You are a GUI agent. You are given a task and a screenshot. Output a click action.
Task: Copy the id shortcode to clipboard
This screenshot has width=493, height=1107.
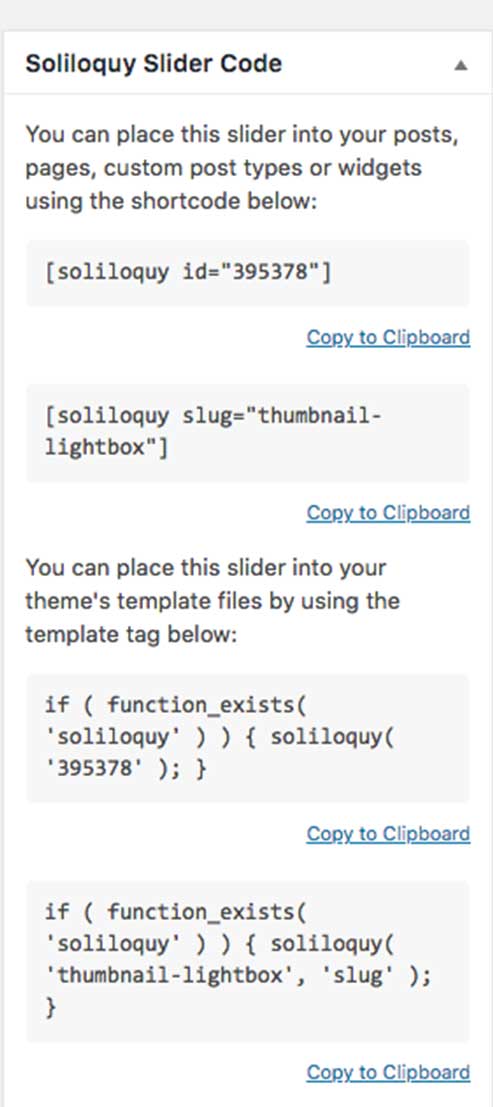tap(388, 337)
